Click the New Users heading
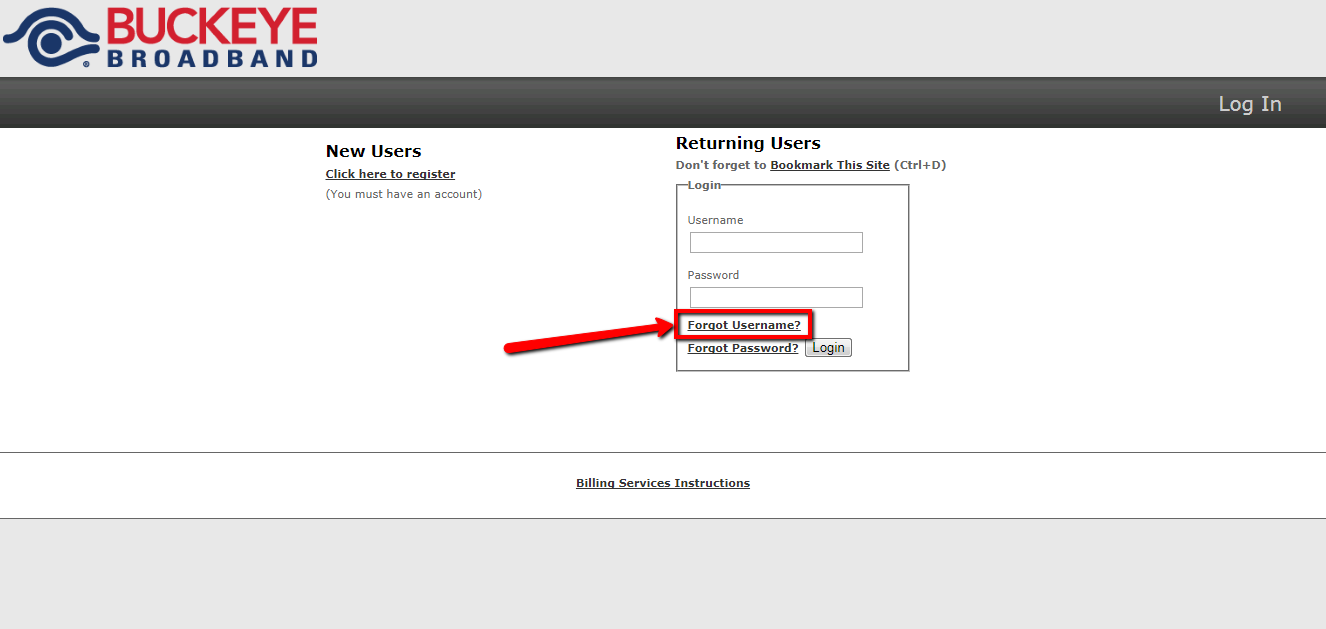 point(373,151)
